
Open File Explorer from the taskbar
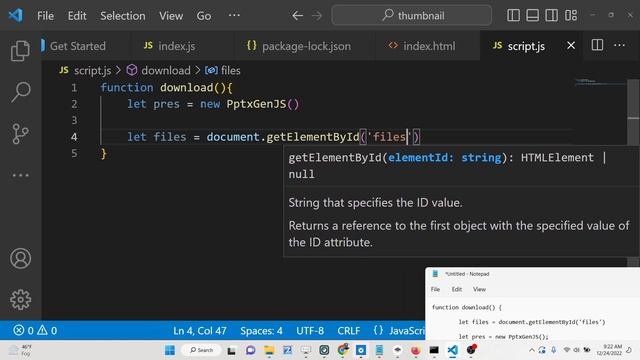tap(269, 350)
